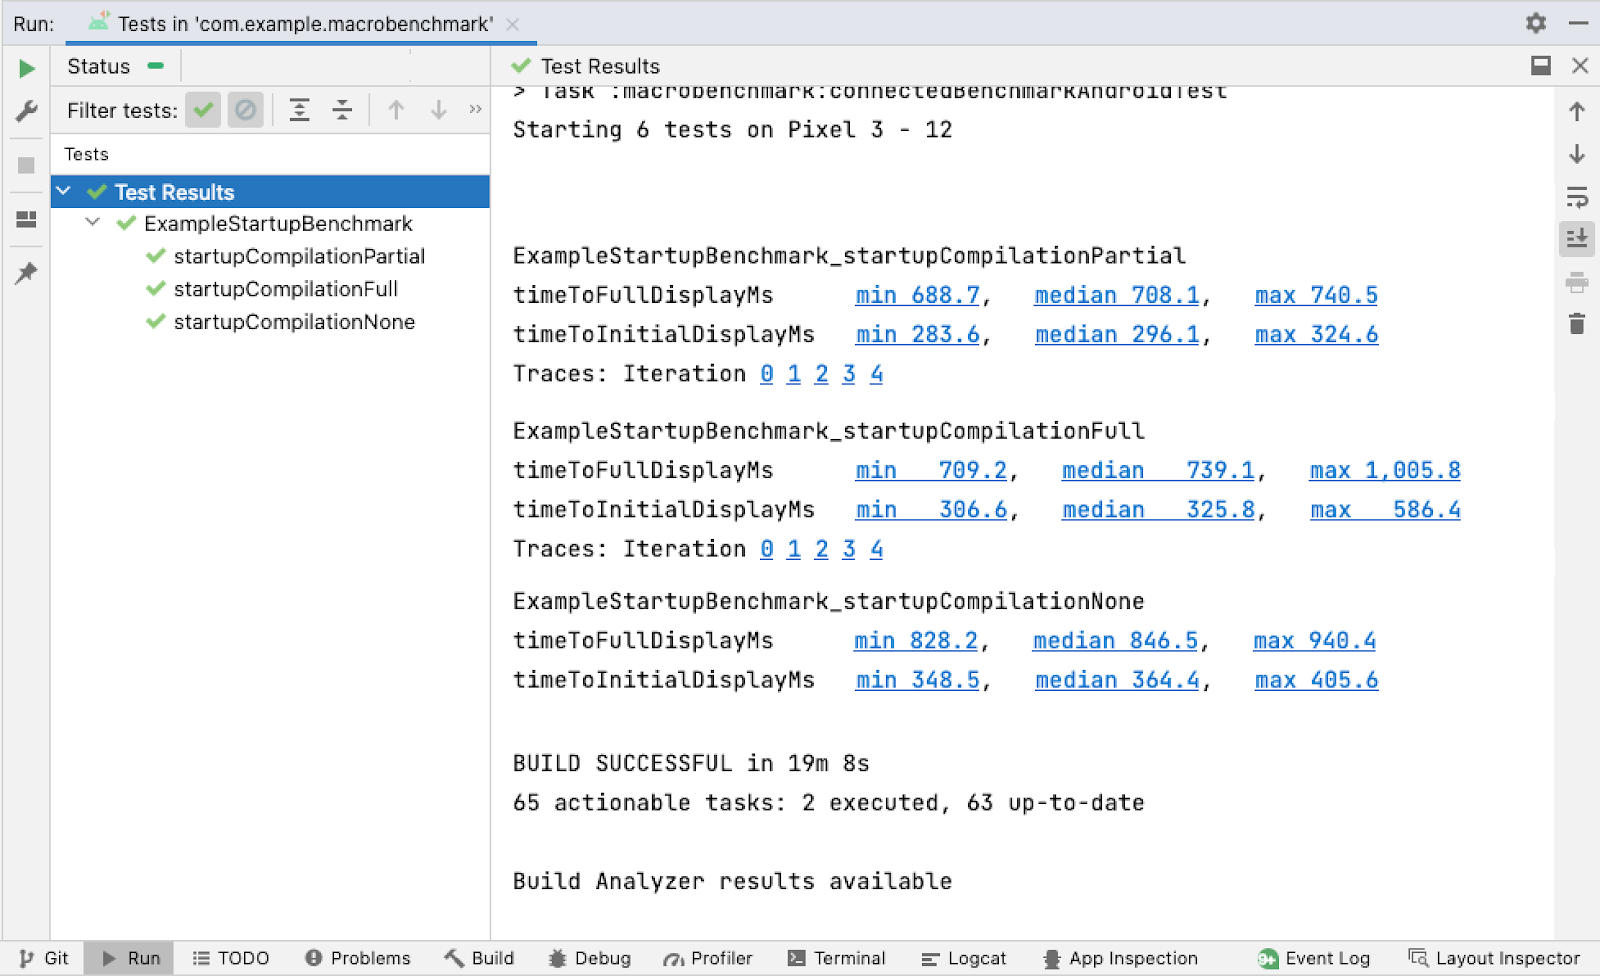Pin the Run tool window

point(26,272)
